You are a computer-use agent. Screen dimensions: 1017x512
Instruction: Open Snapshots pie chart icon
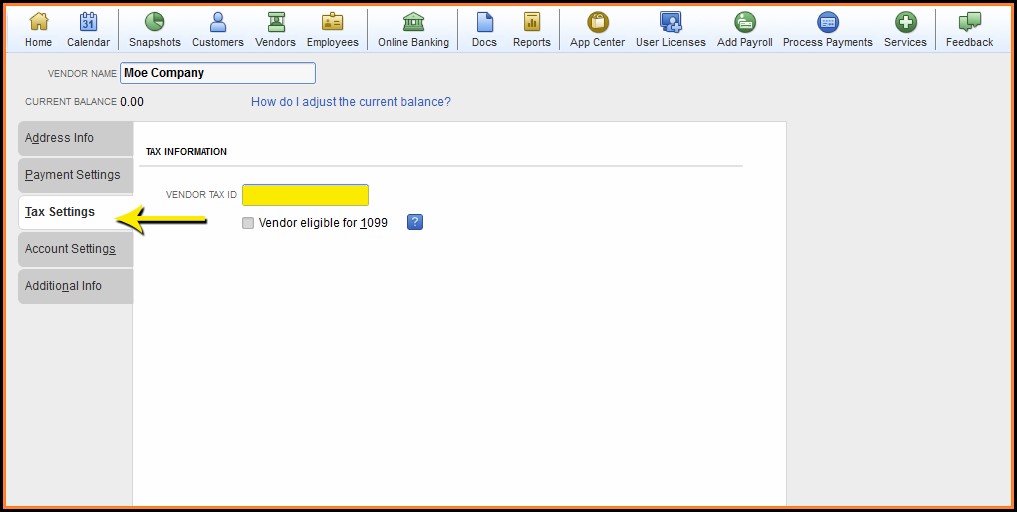tap(154, 23)
